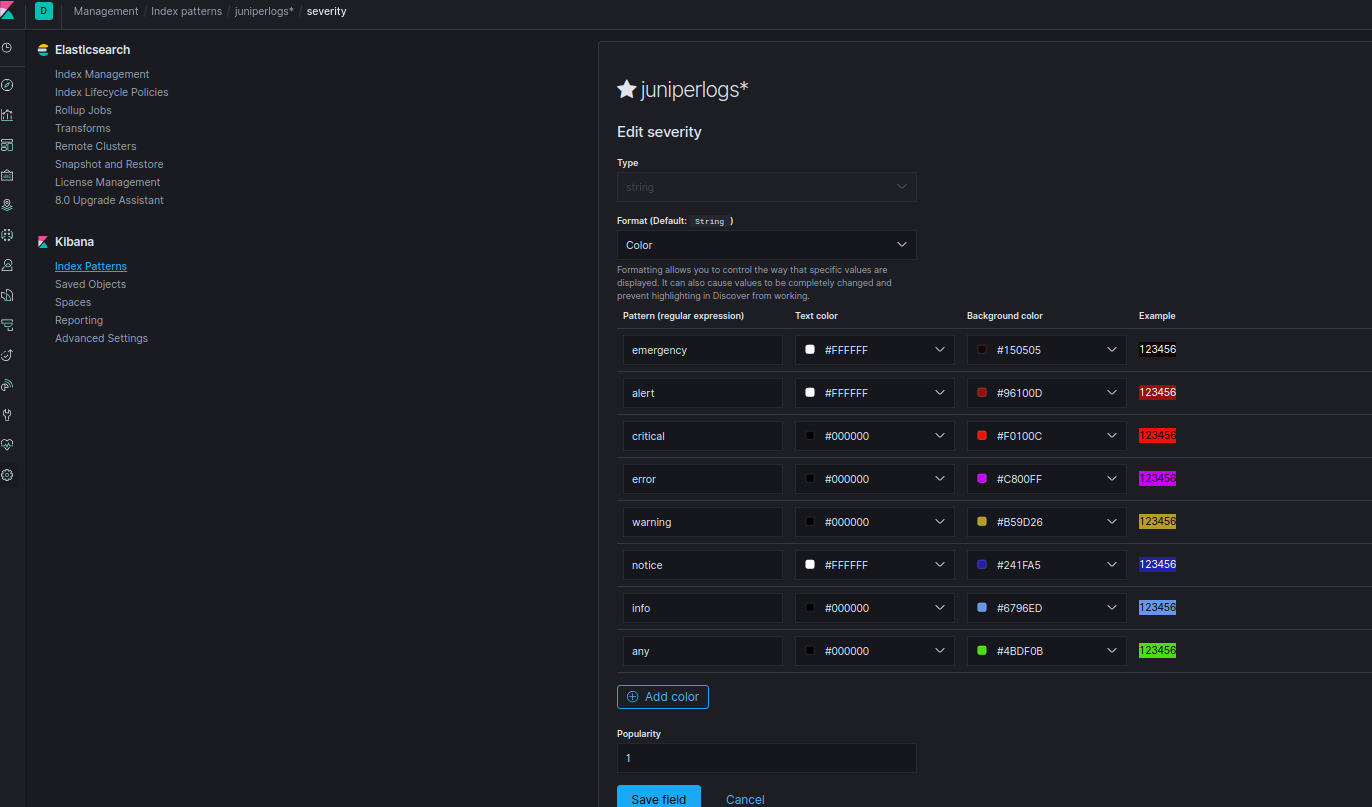Click Cancel link
The height and width of the screenshot is (807, 1372).
745,800
